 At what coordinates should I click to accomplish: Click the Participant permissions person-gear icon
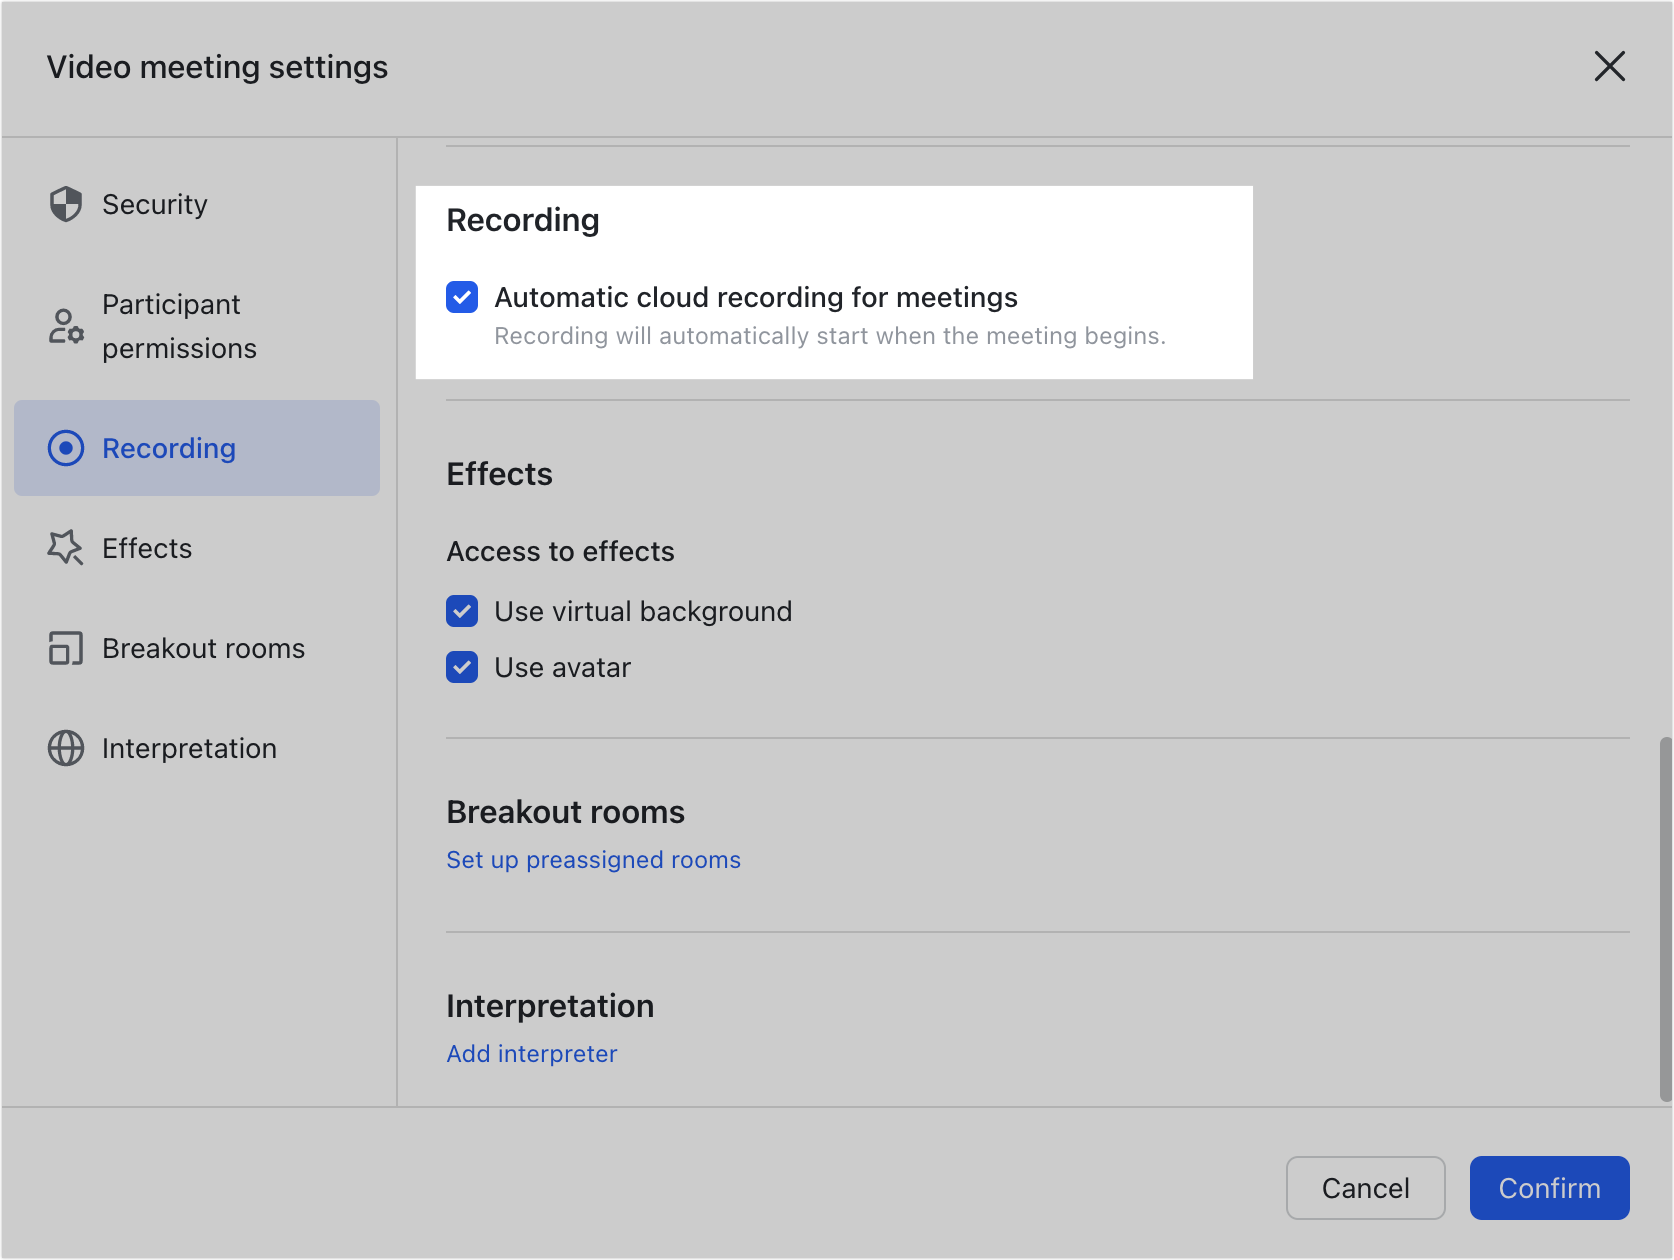tap(66, 326)
